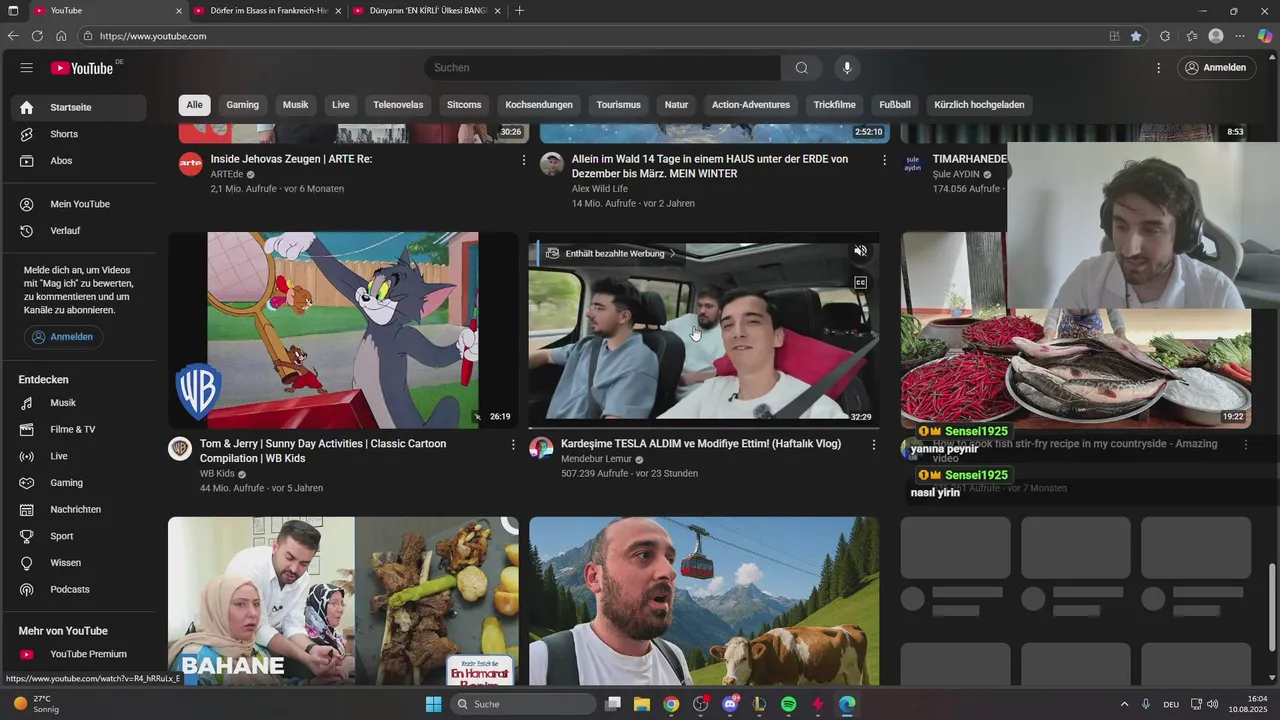Open the Mendebur Lemur channel link
Image resolution: width=1280 pixels, height=720 pixels.
pos(596,459)
